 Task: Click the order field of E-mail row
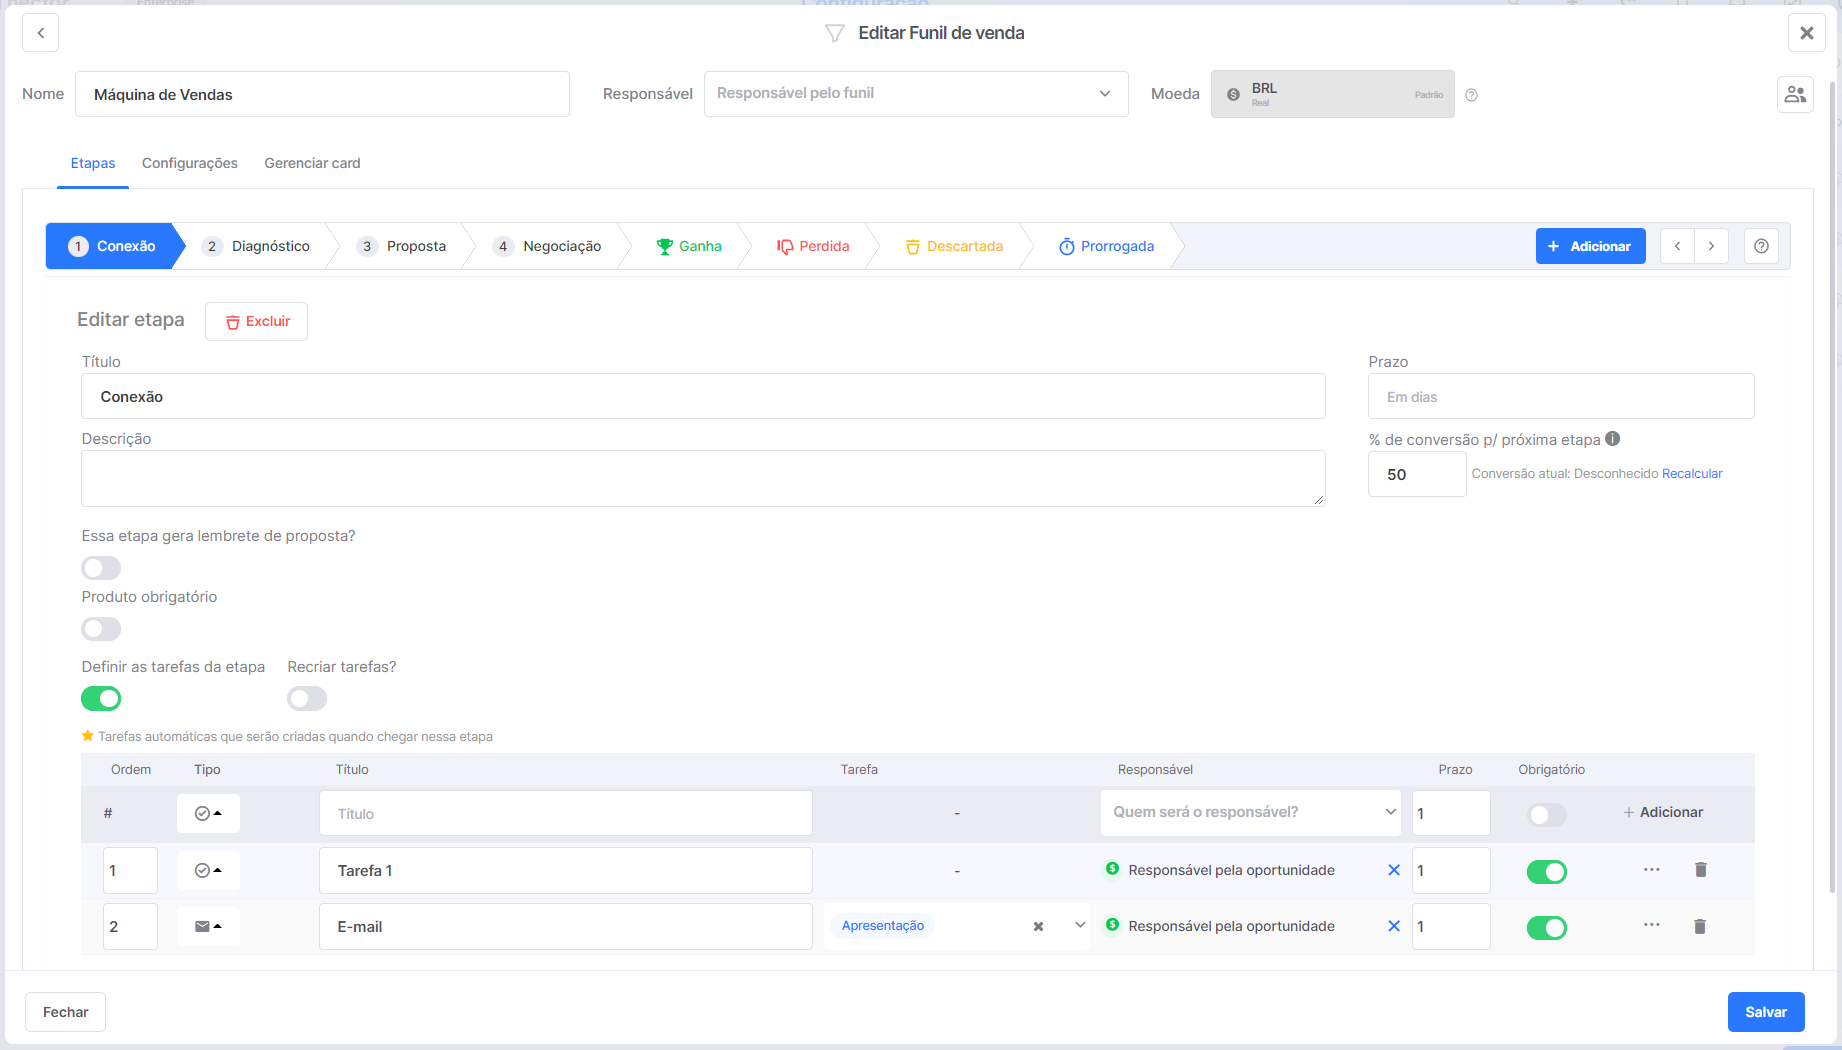coord(130,926)
